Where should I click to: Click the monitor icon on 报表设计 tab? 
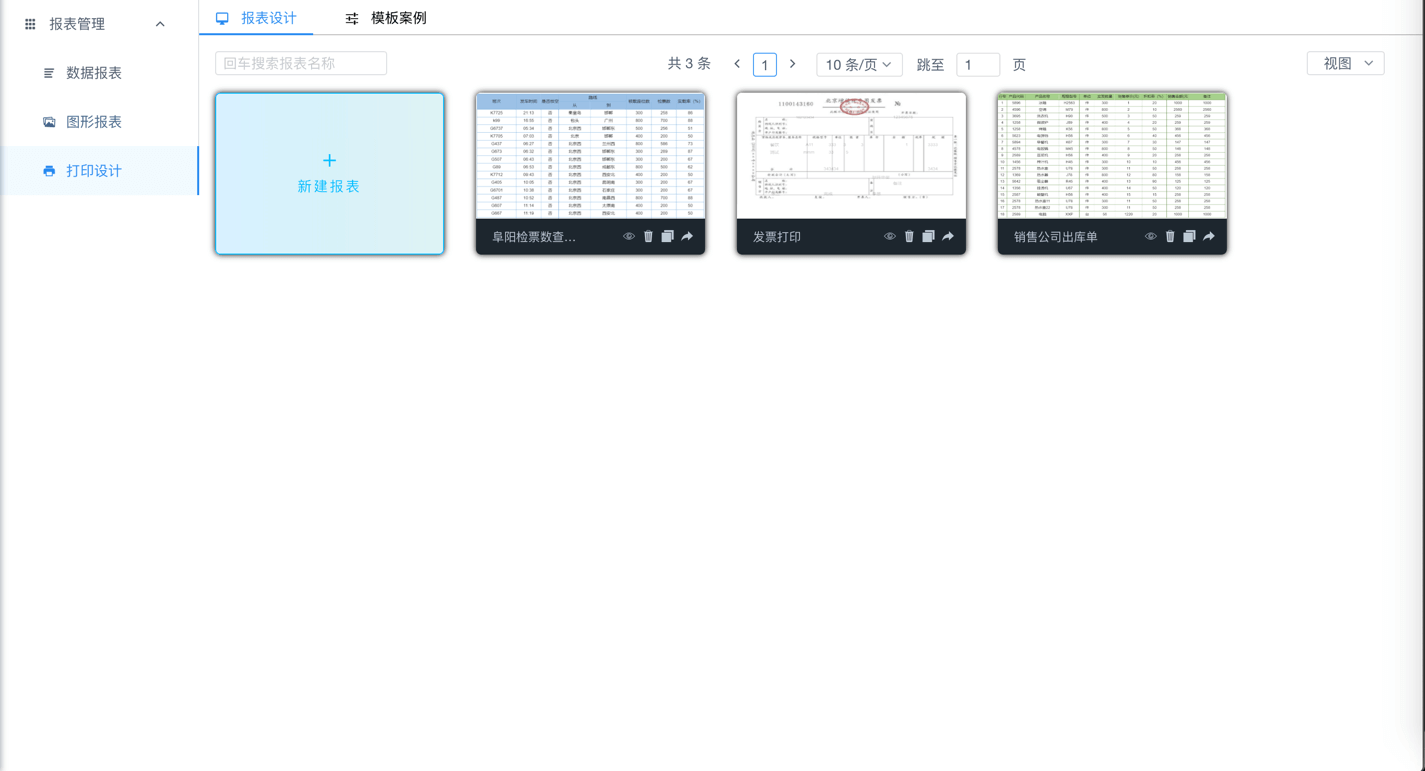[x=222, y=18]
